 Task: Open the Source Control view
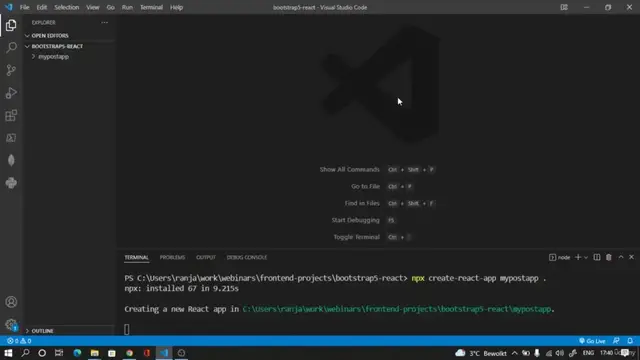[x=11, y=70]
